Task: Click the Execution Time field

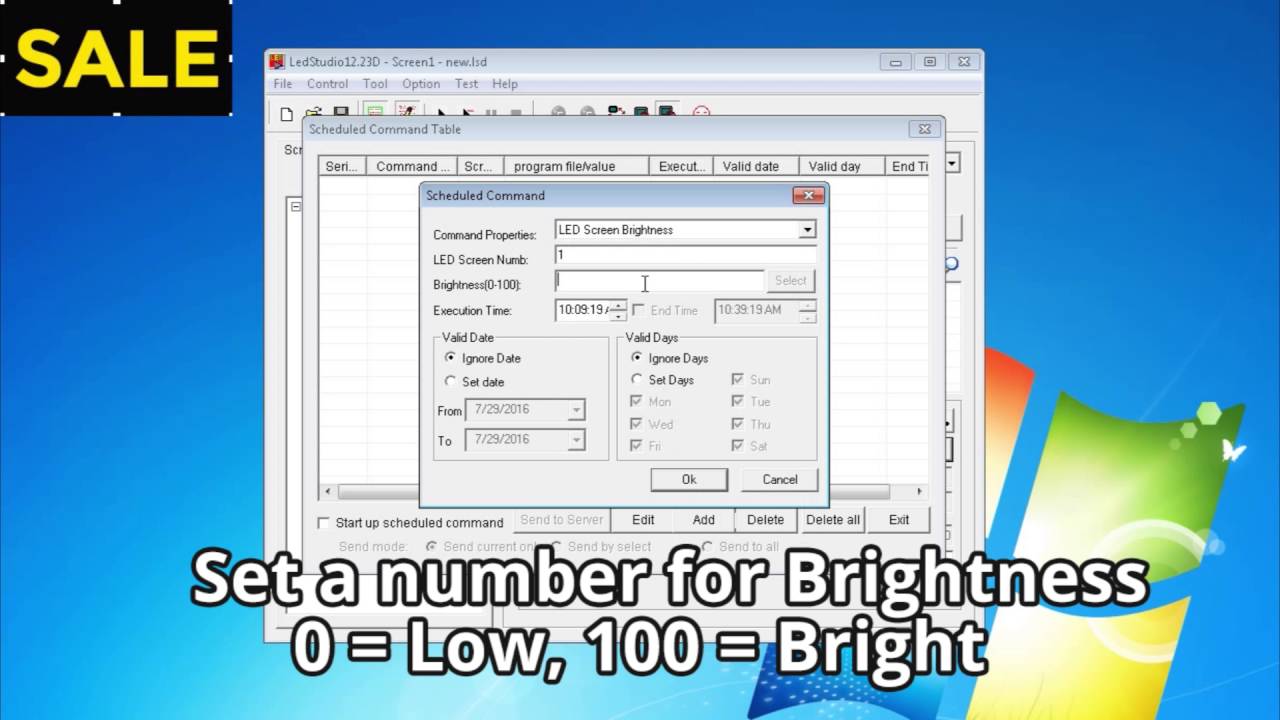Action: [x=583, y=310]
